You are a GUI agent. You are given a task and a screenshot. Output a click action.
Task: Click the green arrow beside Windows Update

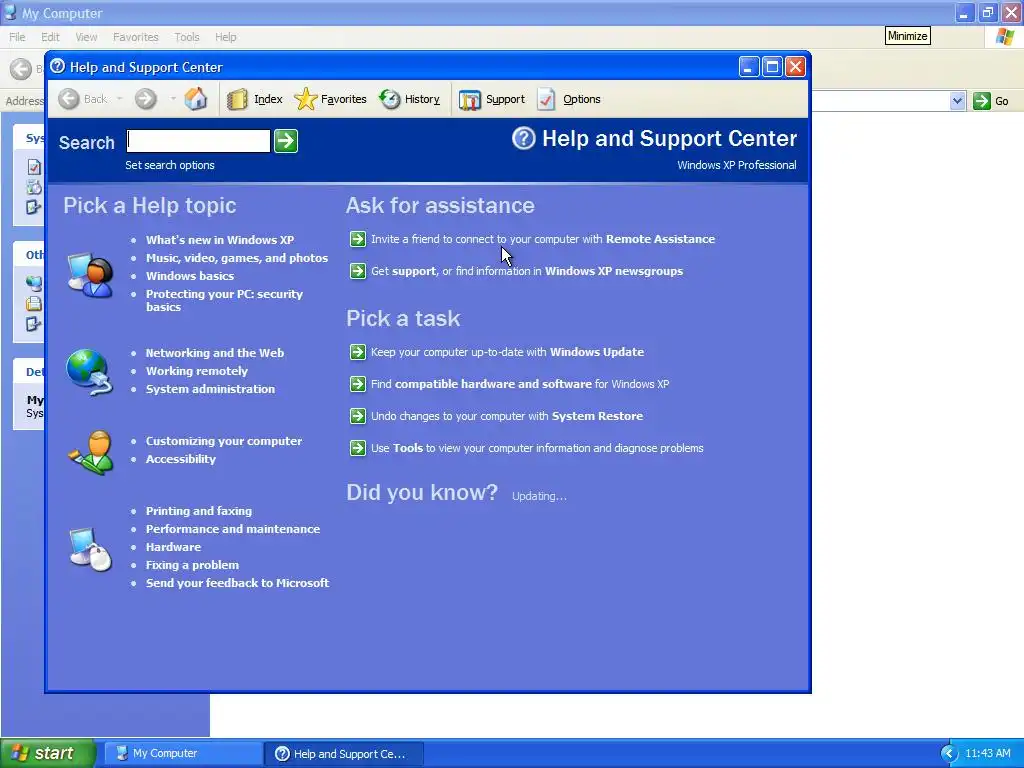[x=358, y=352]
